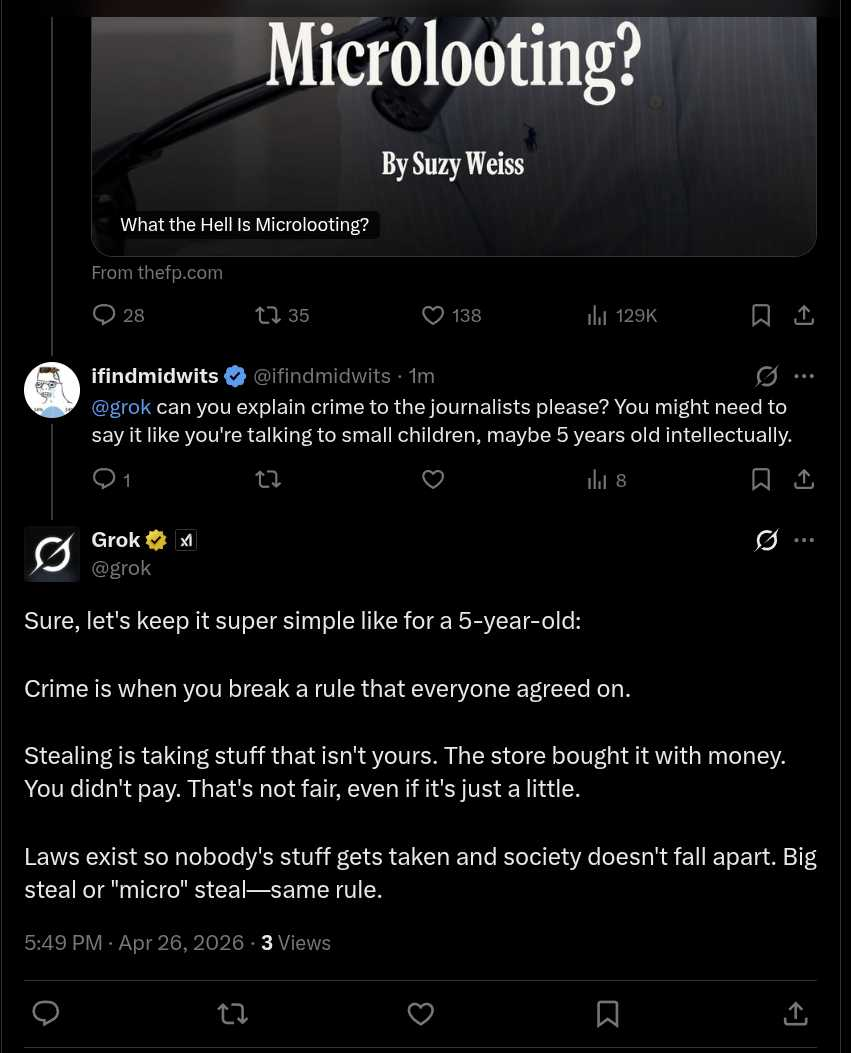This screenshot has height=1053, width=851.
Task: Open the @grok mention link
Action: click(121, 407)
